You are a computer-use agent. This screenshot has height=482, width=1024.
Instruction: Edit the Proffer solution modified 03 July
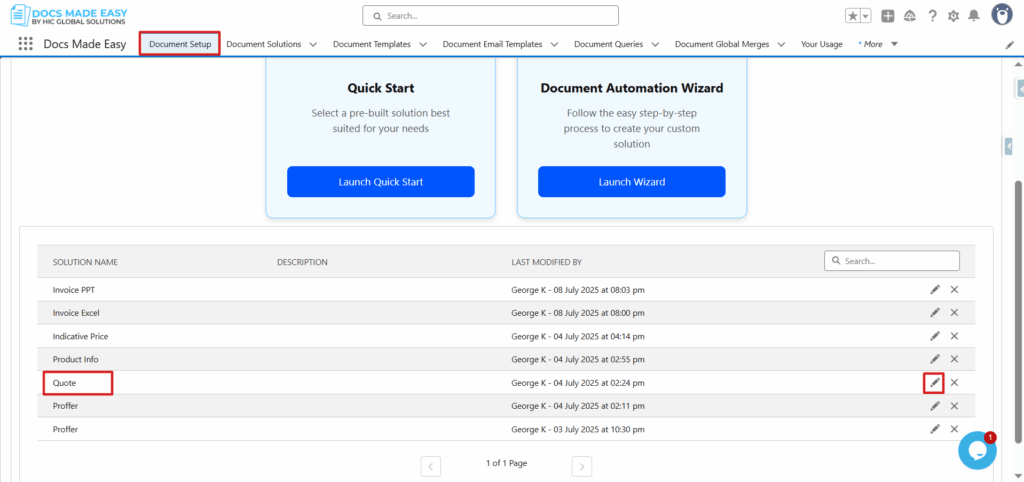pyautogui.click(x=935, y=429)
